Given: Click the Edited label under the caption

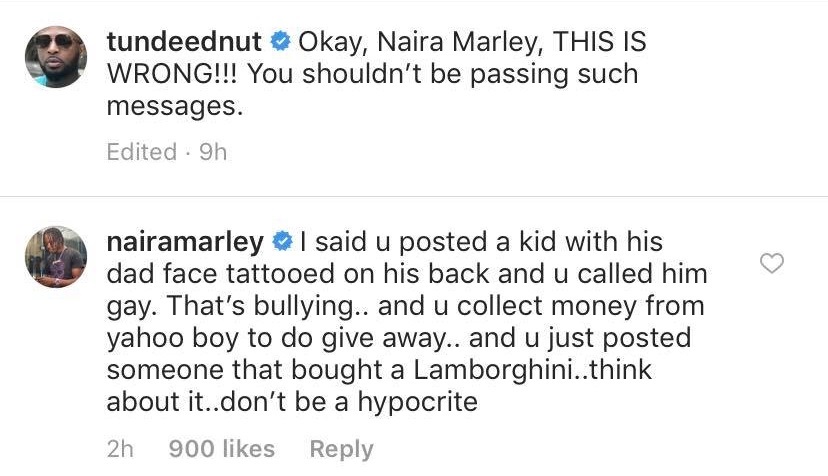Looking at the screenshot, I should 141,151.
